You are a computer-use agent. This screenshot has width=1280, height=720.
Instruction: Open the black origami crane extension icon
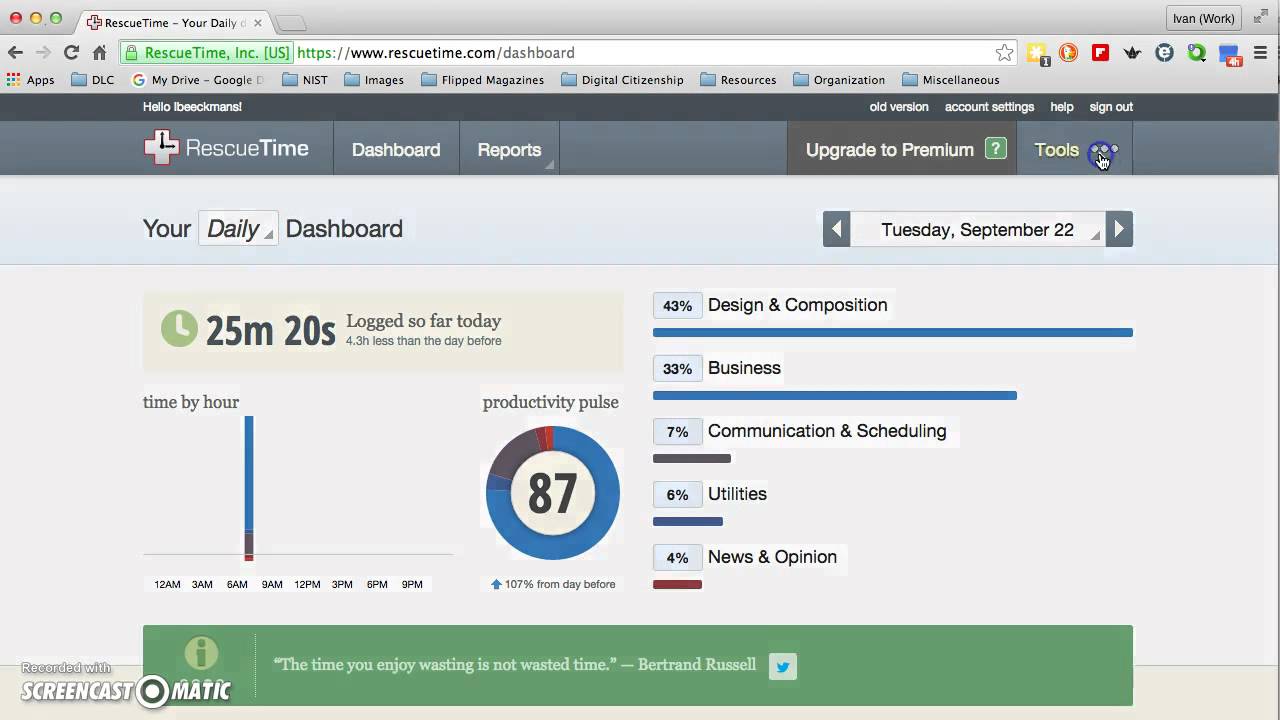pyautogui.click(x=1132, y=53)
